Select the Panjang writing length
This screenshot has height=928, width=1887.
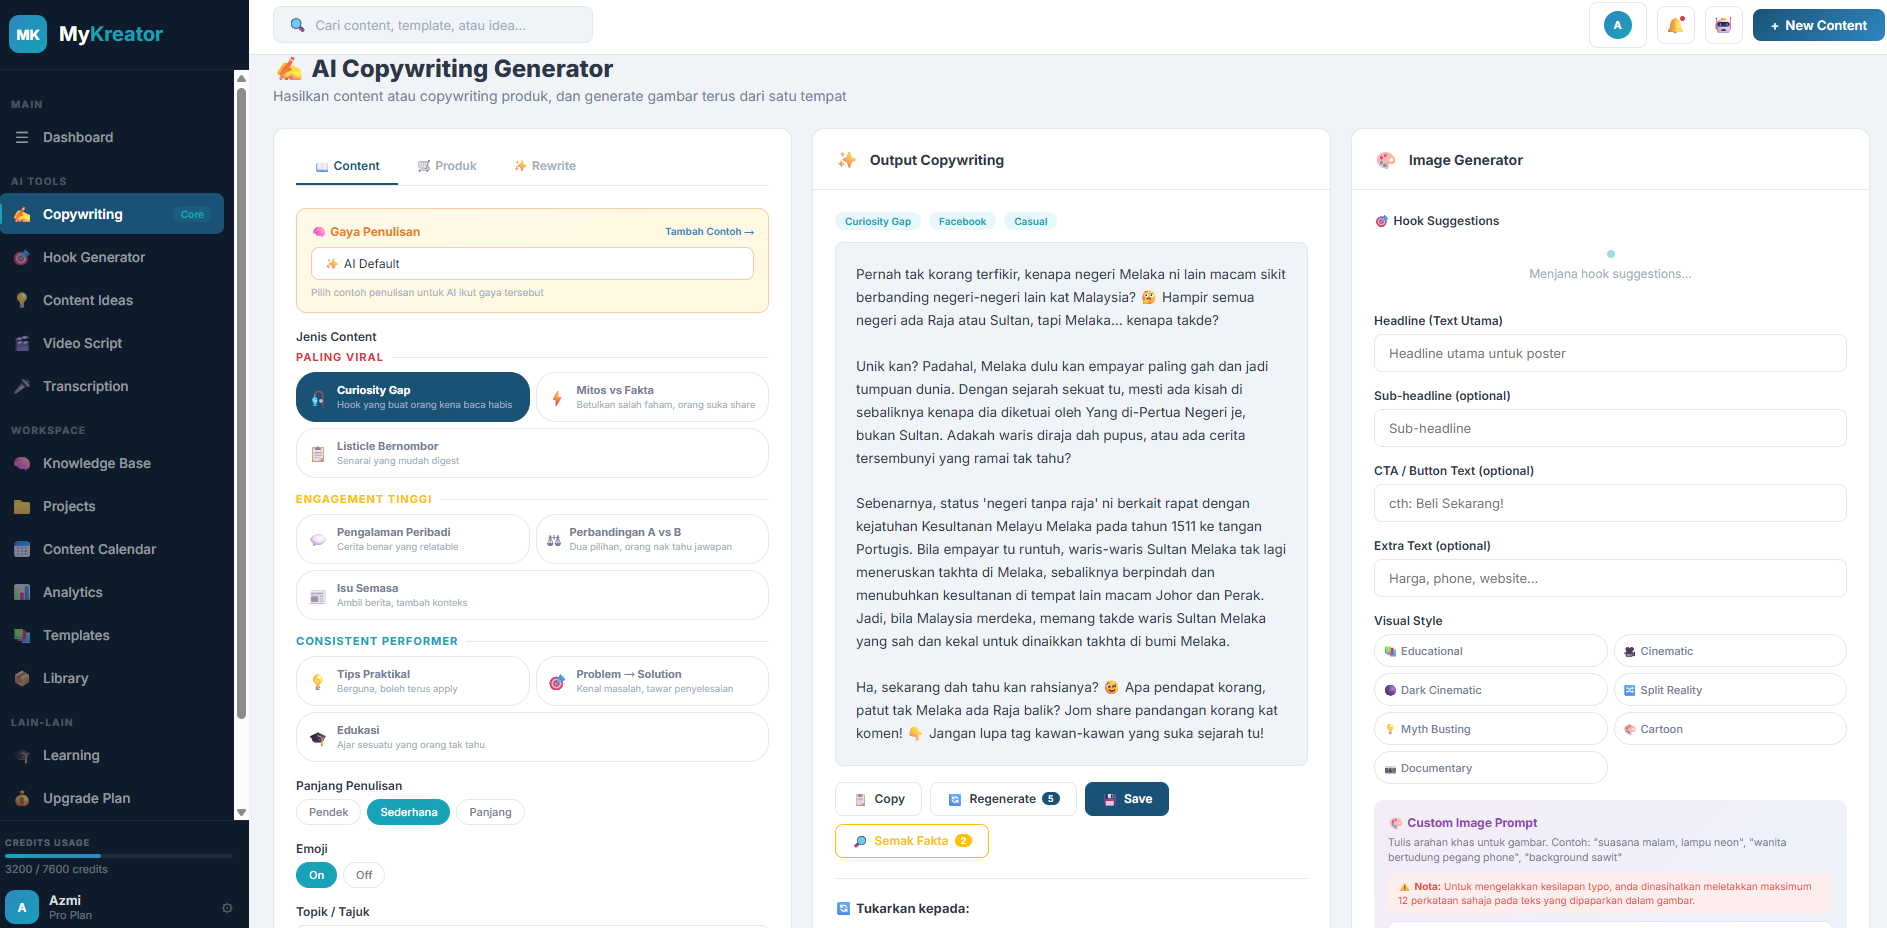point(490,812)
